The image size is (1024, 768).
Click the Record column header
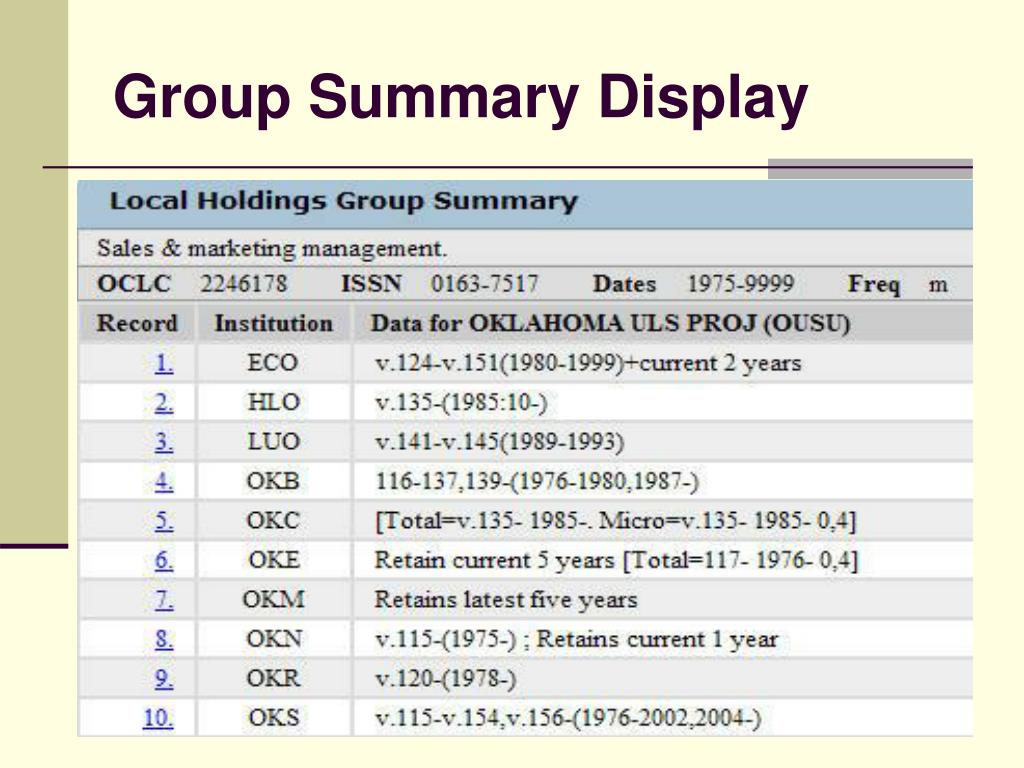(x=137, y=323)
